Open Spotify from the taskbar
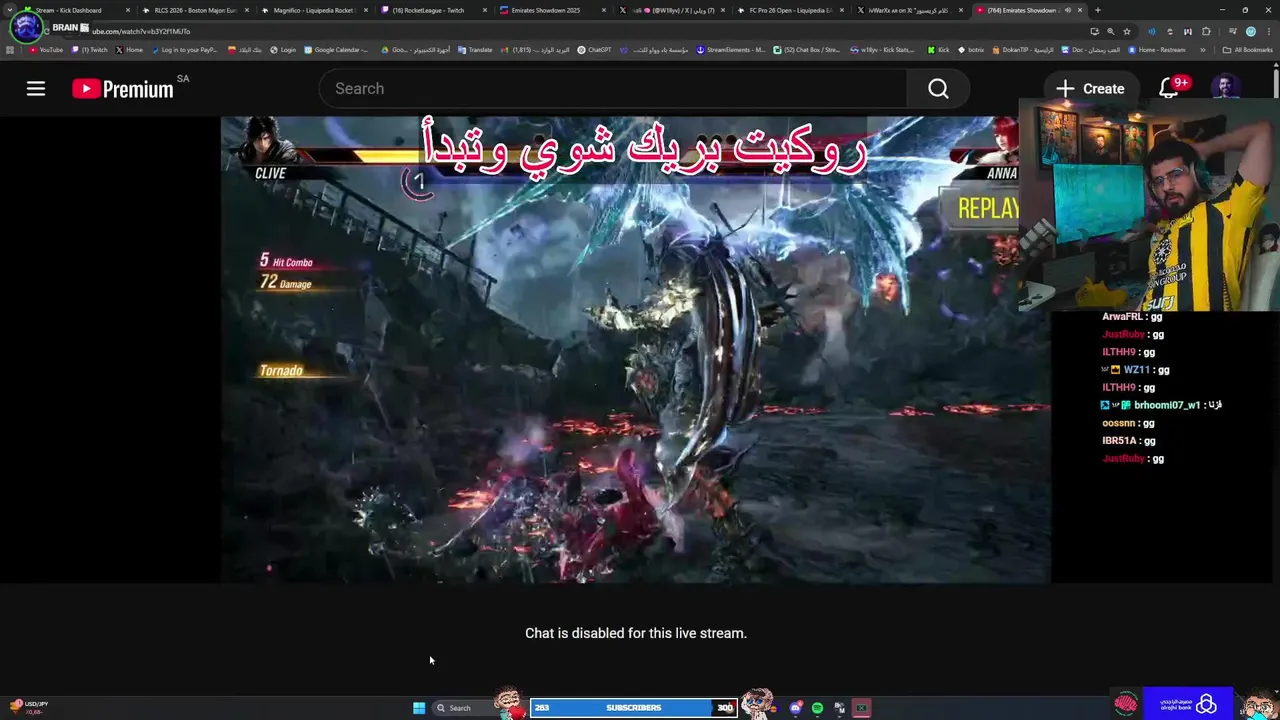The height and width of the screenshot is (720, 1280). pyautogui.click(x=818, y=708)
